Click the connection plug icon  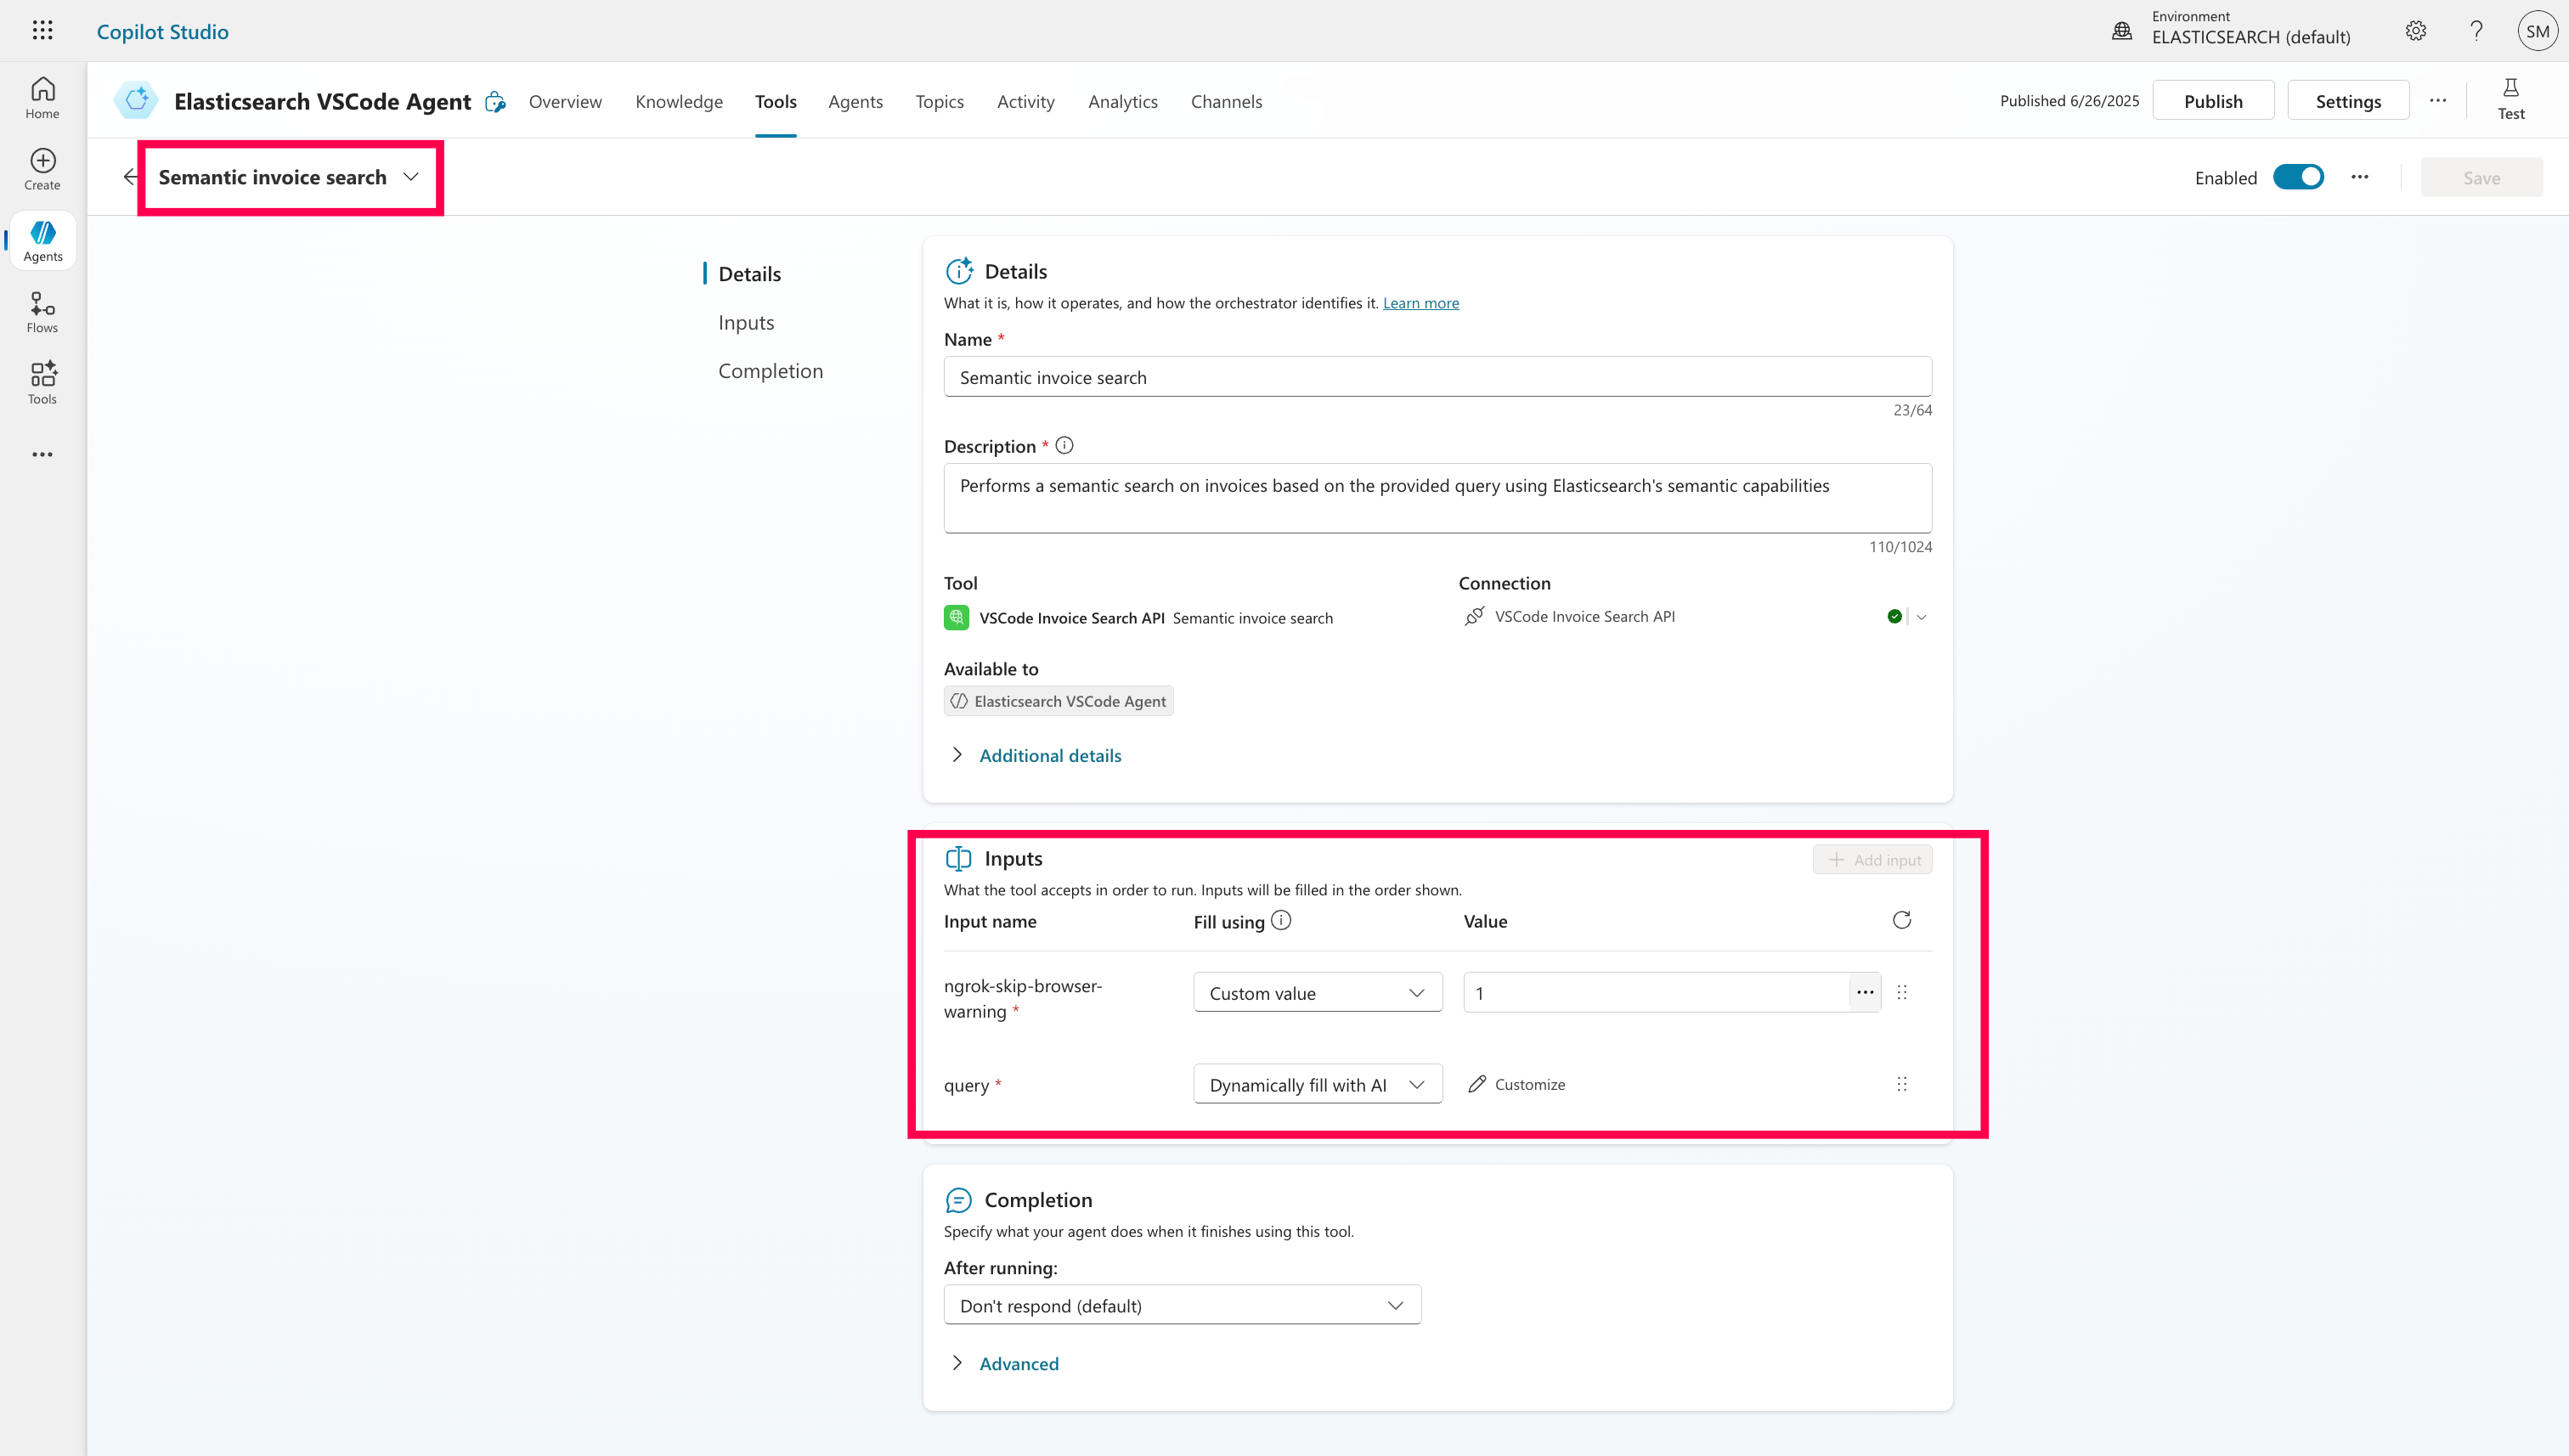(1473, 616)
